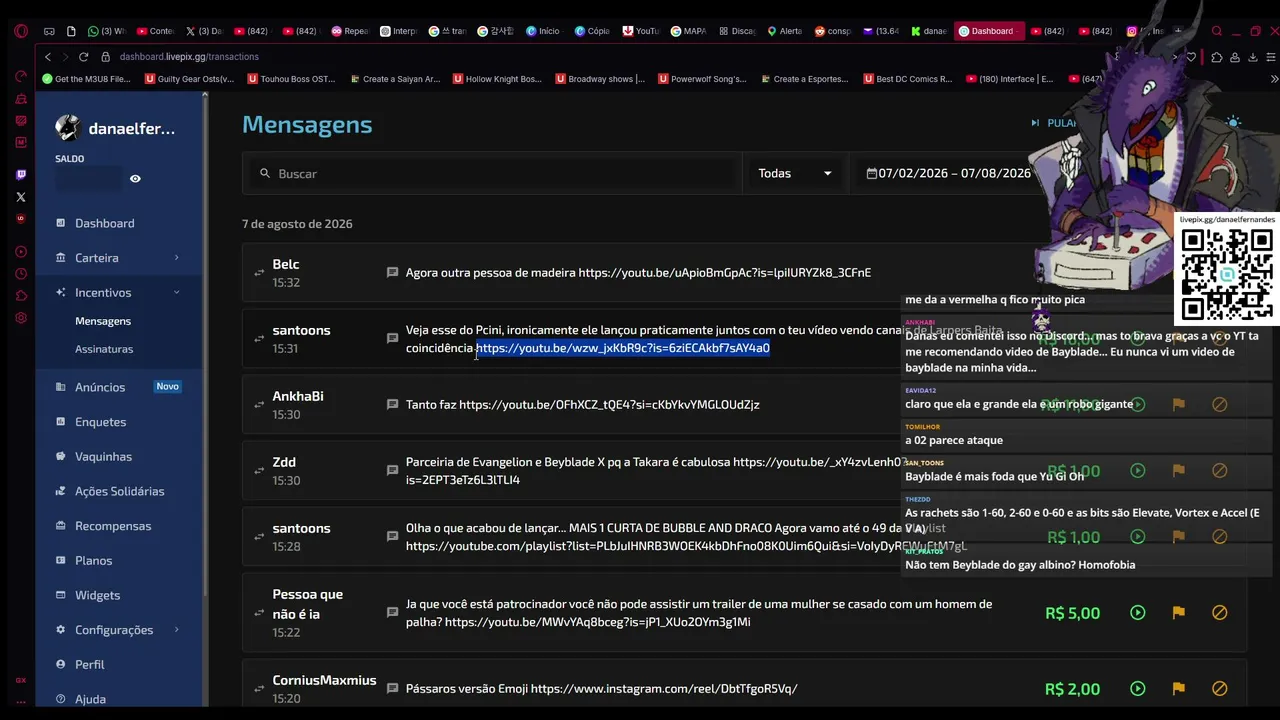Flag the AnkhaBi message
This screenshot has width=1280, height=720.
coord(1178,404)
